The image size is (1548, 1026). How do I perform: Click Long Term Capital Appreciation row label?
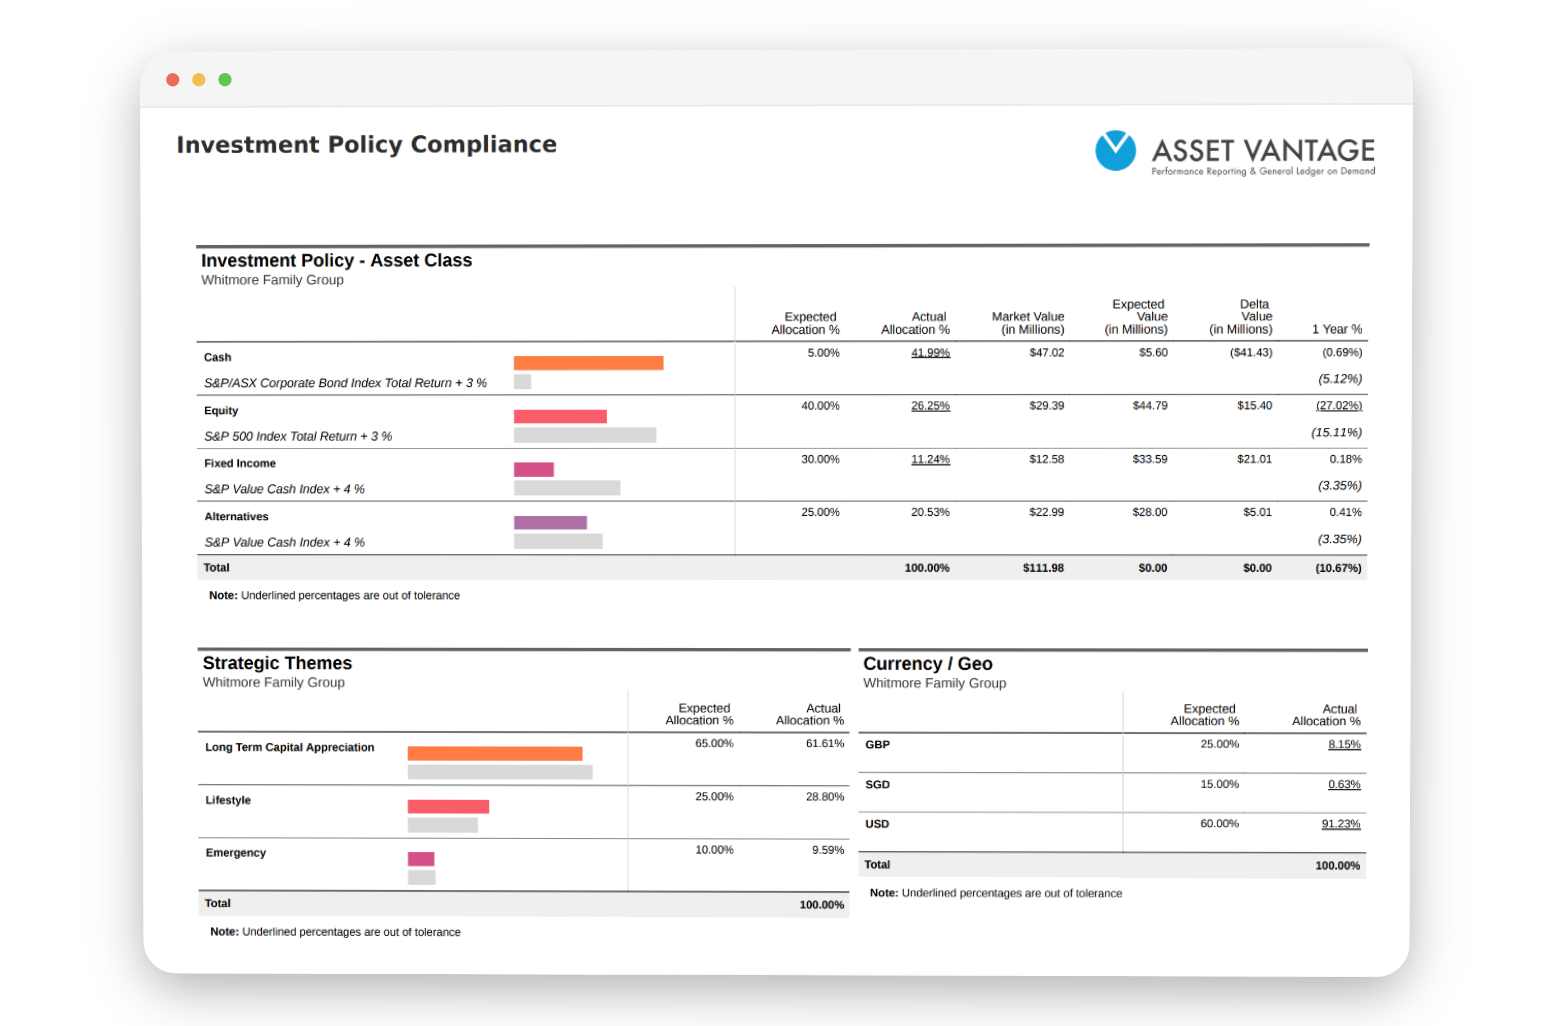tap(289, 747)
